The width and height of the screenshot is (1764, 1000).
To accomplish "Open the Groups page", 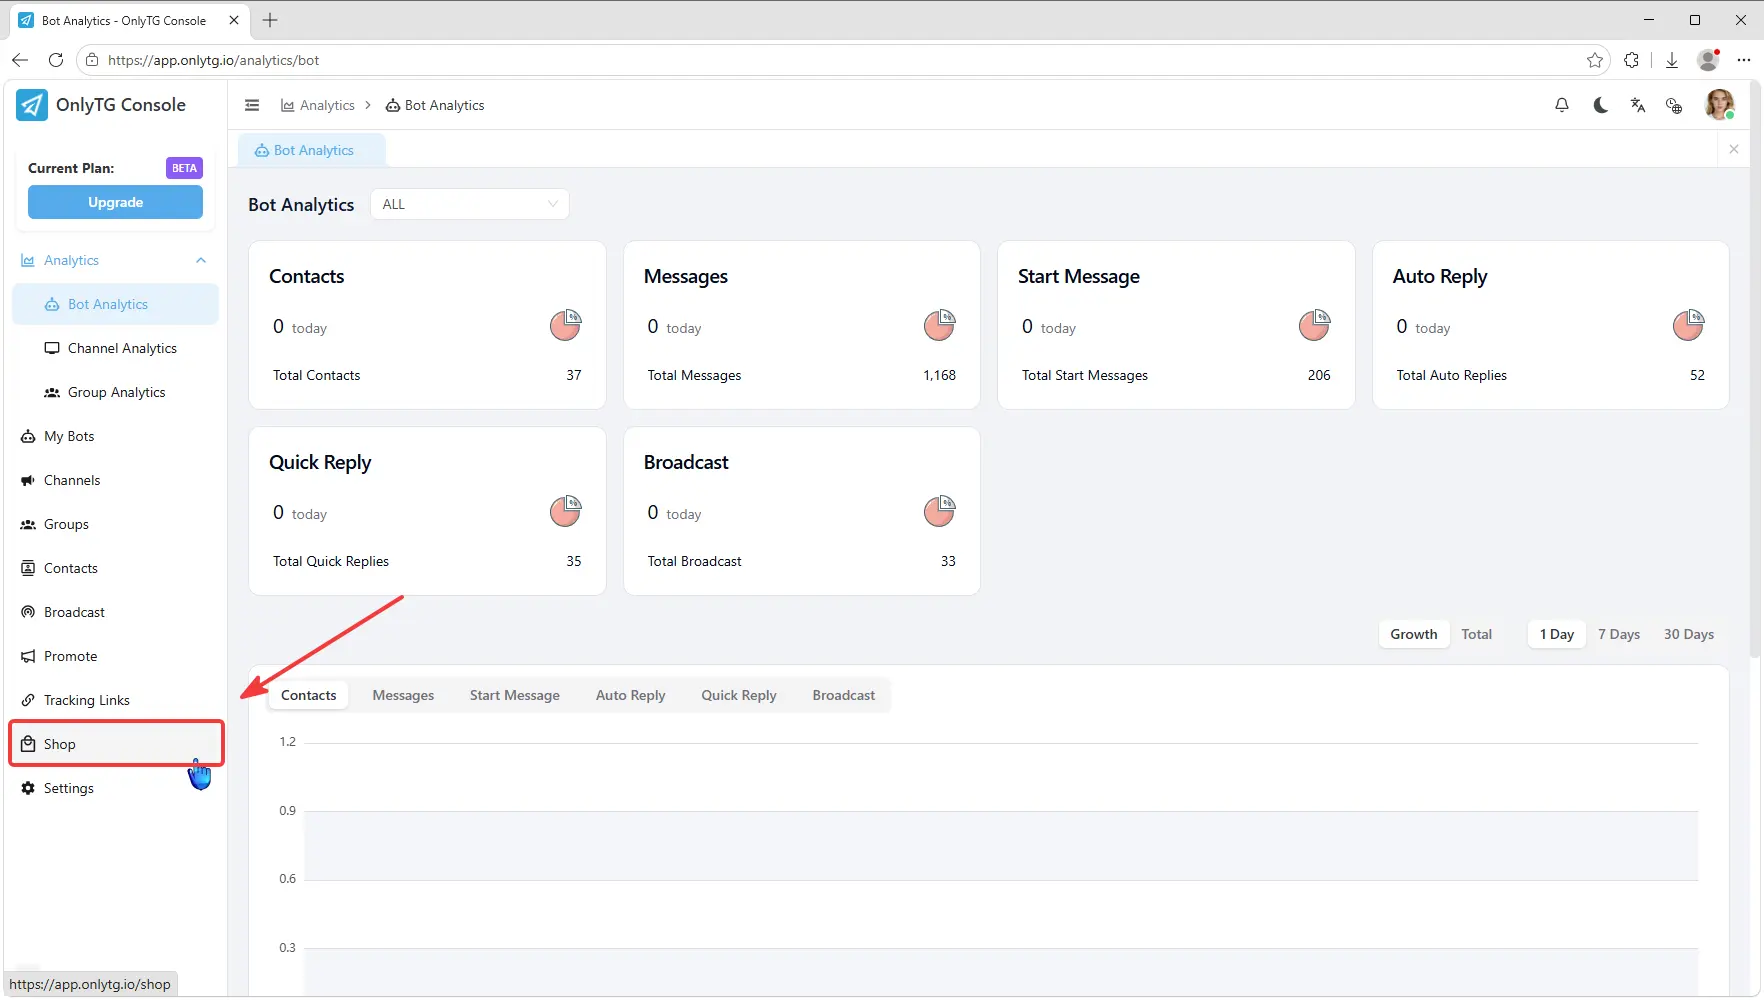I will (116, 524).
